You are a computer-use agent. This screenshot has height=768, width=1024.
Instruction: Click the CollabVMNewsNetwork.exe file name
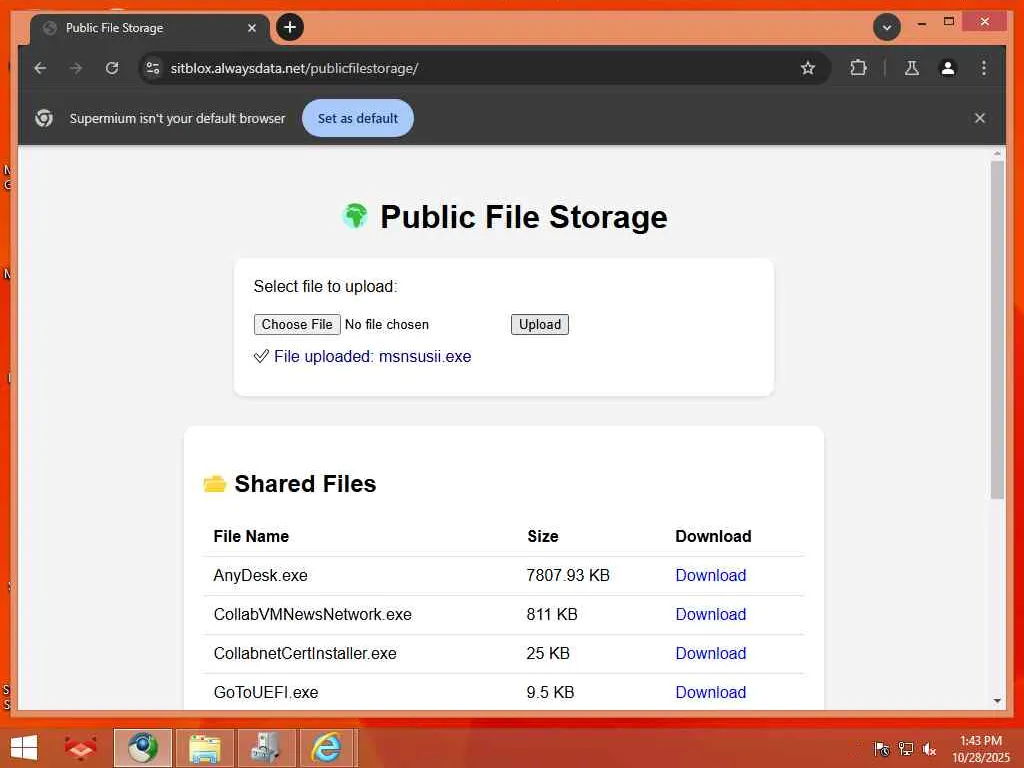point(313,615)
